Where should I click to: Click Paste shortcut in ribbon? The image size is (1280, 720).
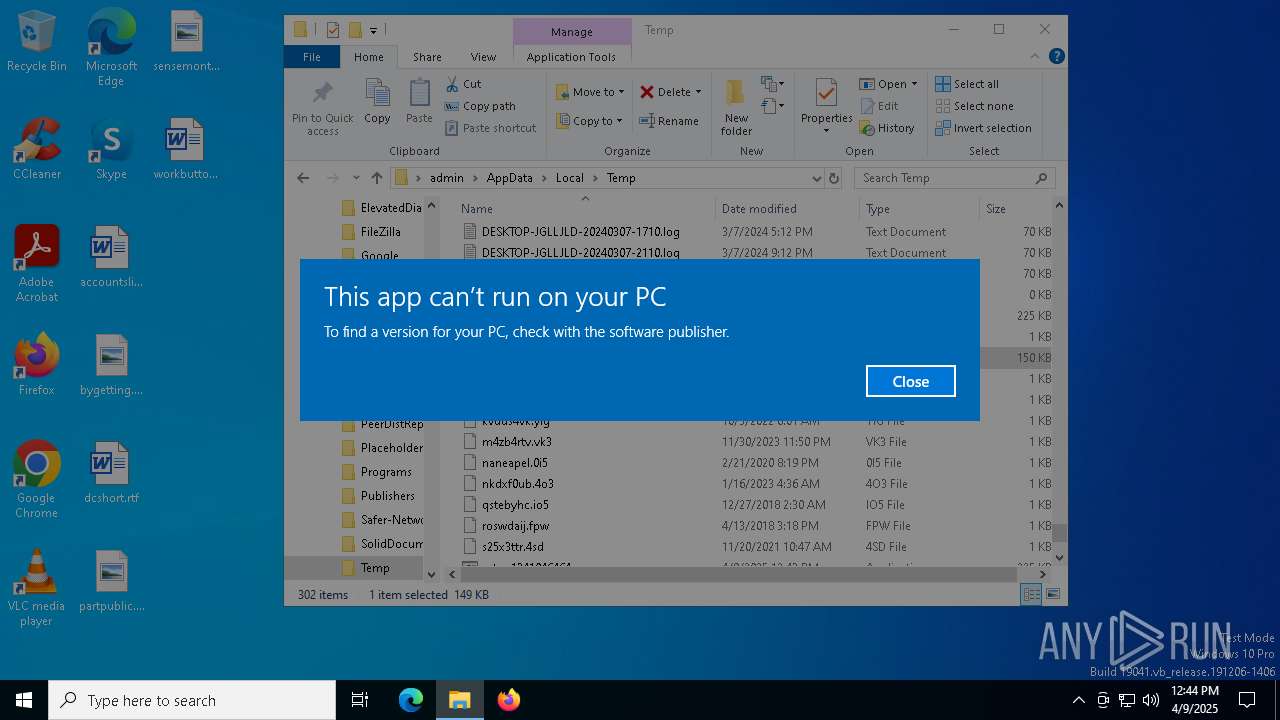click(x=491, y=128)
